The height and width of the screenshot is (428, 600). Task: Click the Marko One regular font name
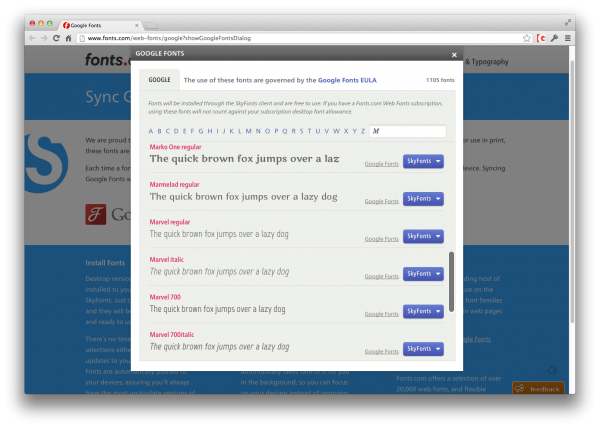click(175, 147)
